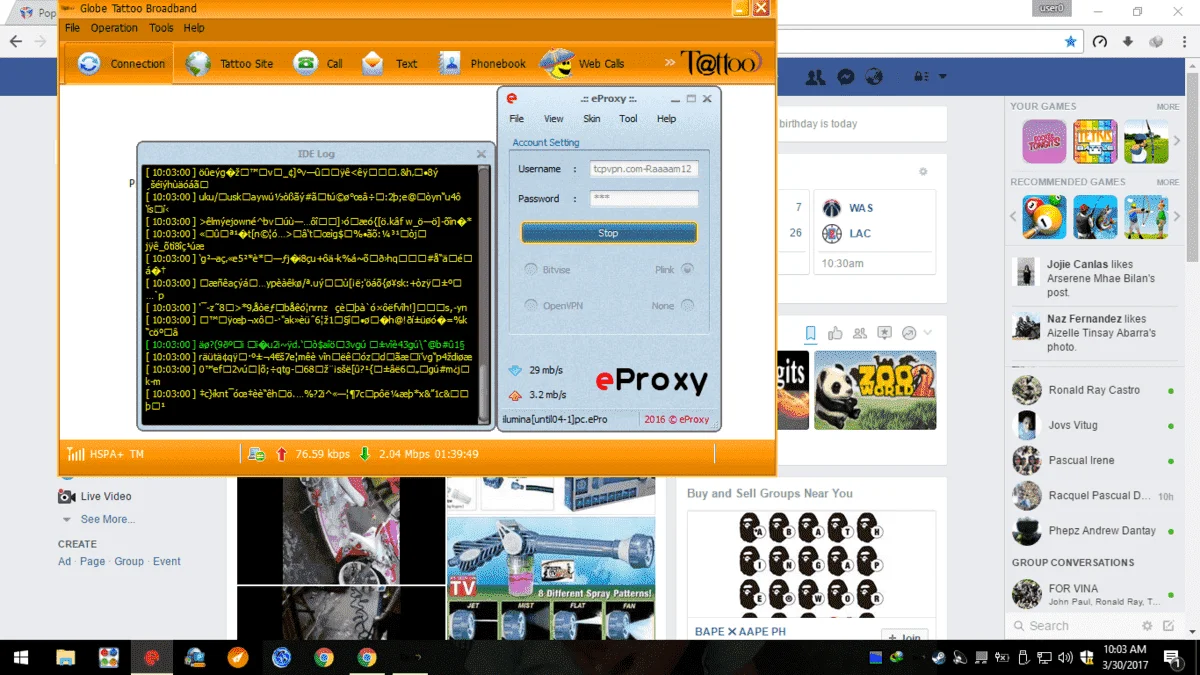Open the Call phone icon
Viewport: 1200px width, 675px height.
point(305,64)
